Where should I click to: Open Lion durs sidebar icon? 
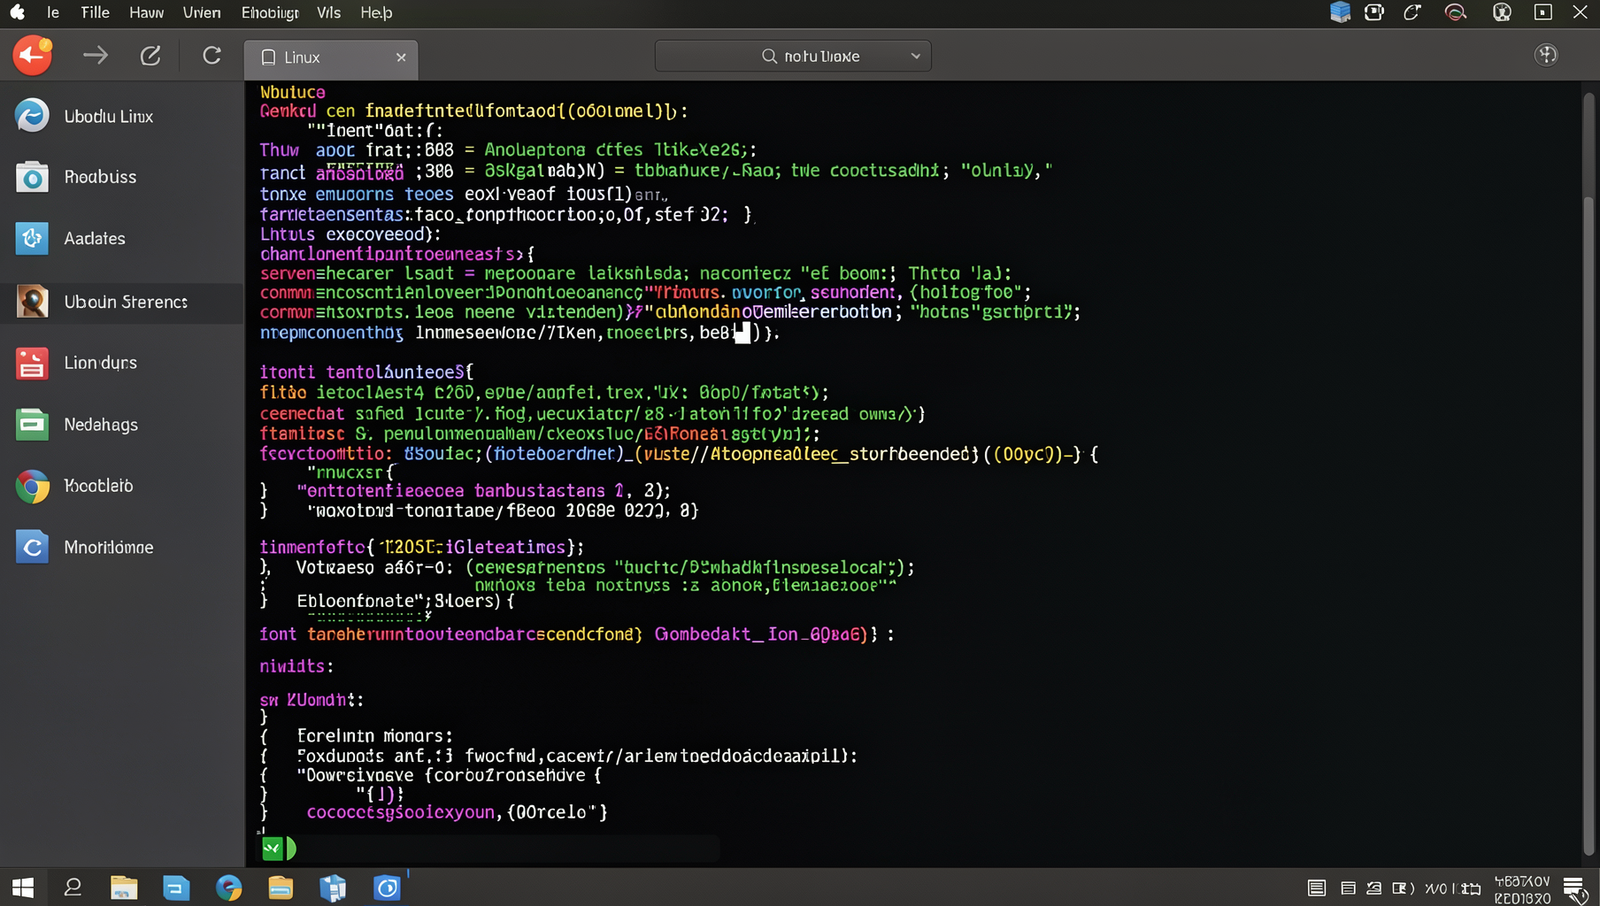point(32,363)
